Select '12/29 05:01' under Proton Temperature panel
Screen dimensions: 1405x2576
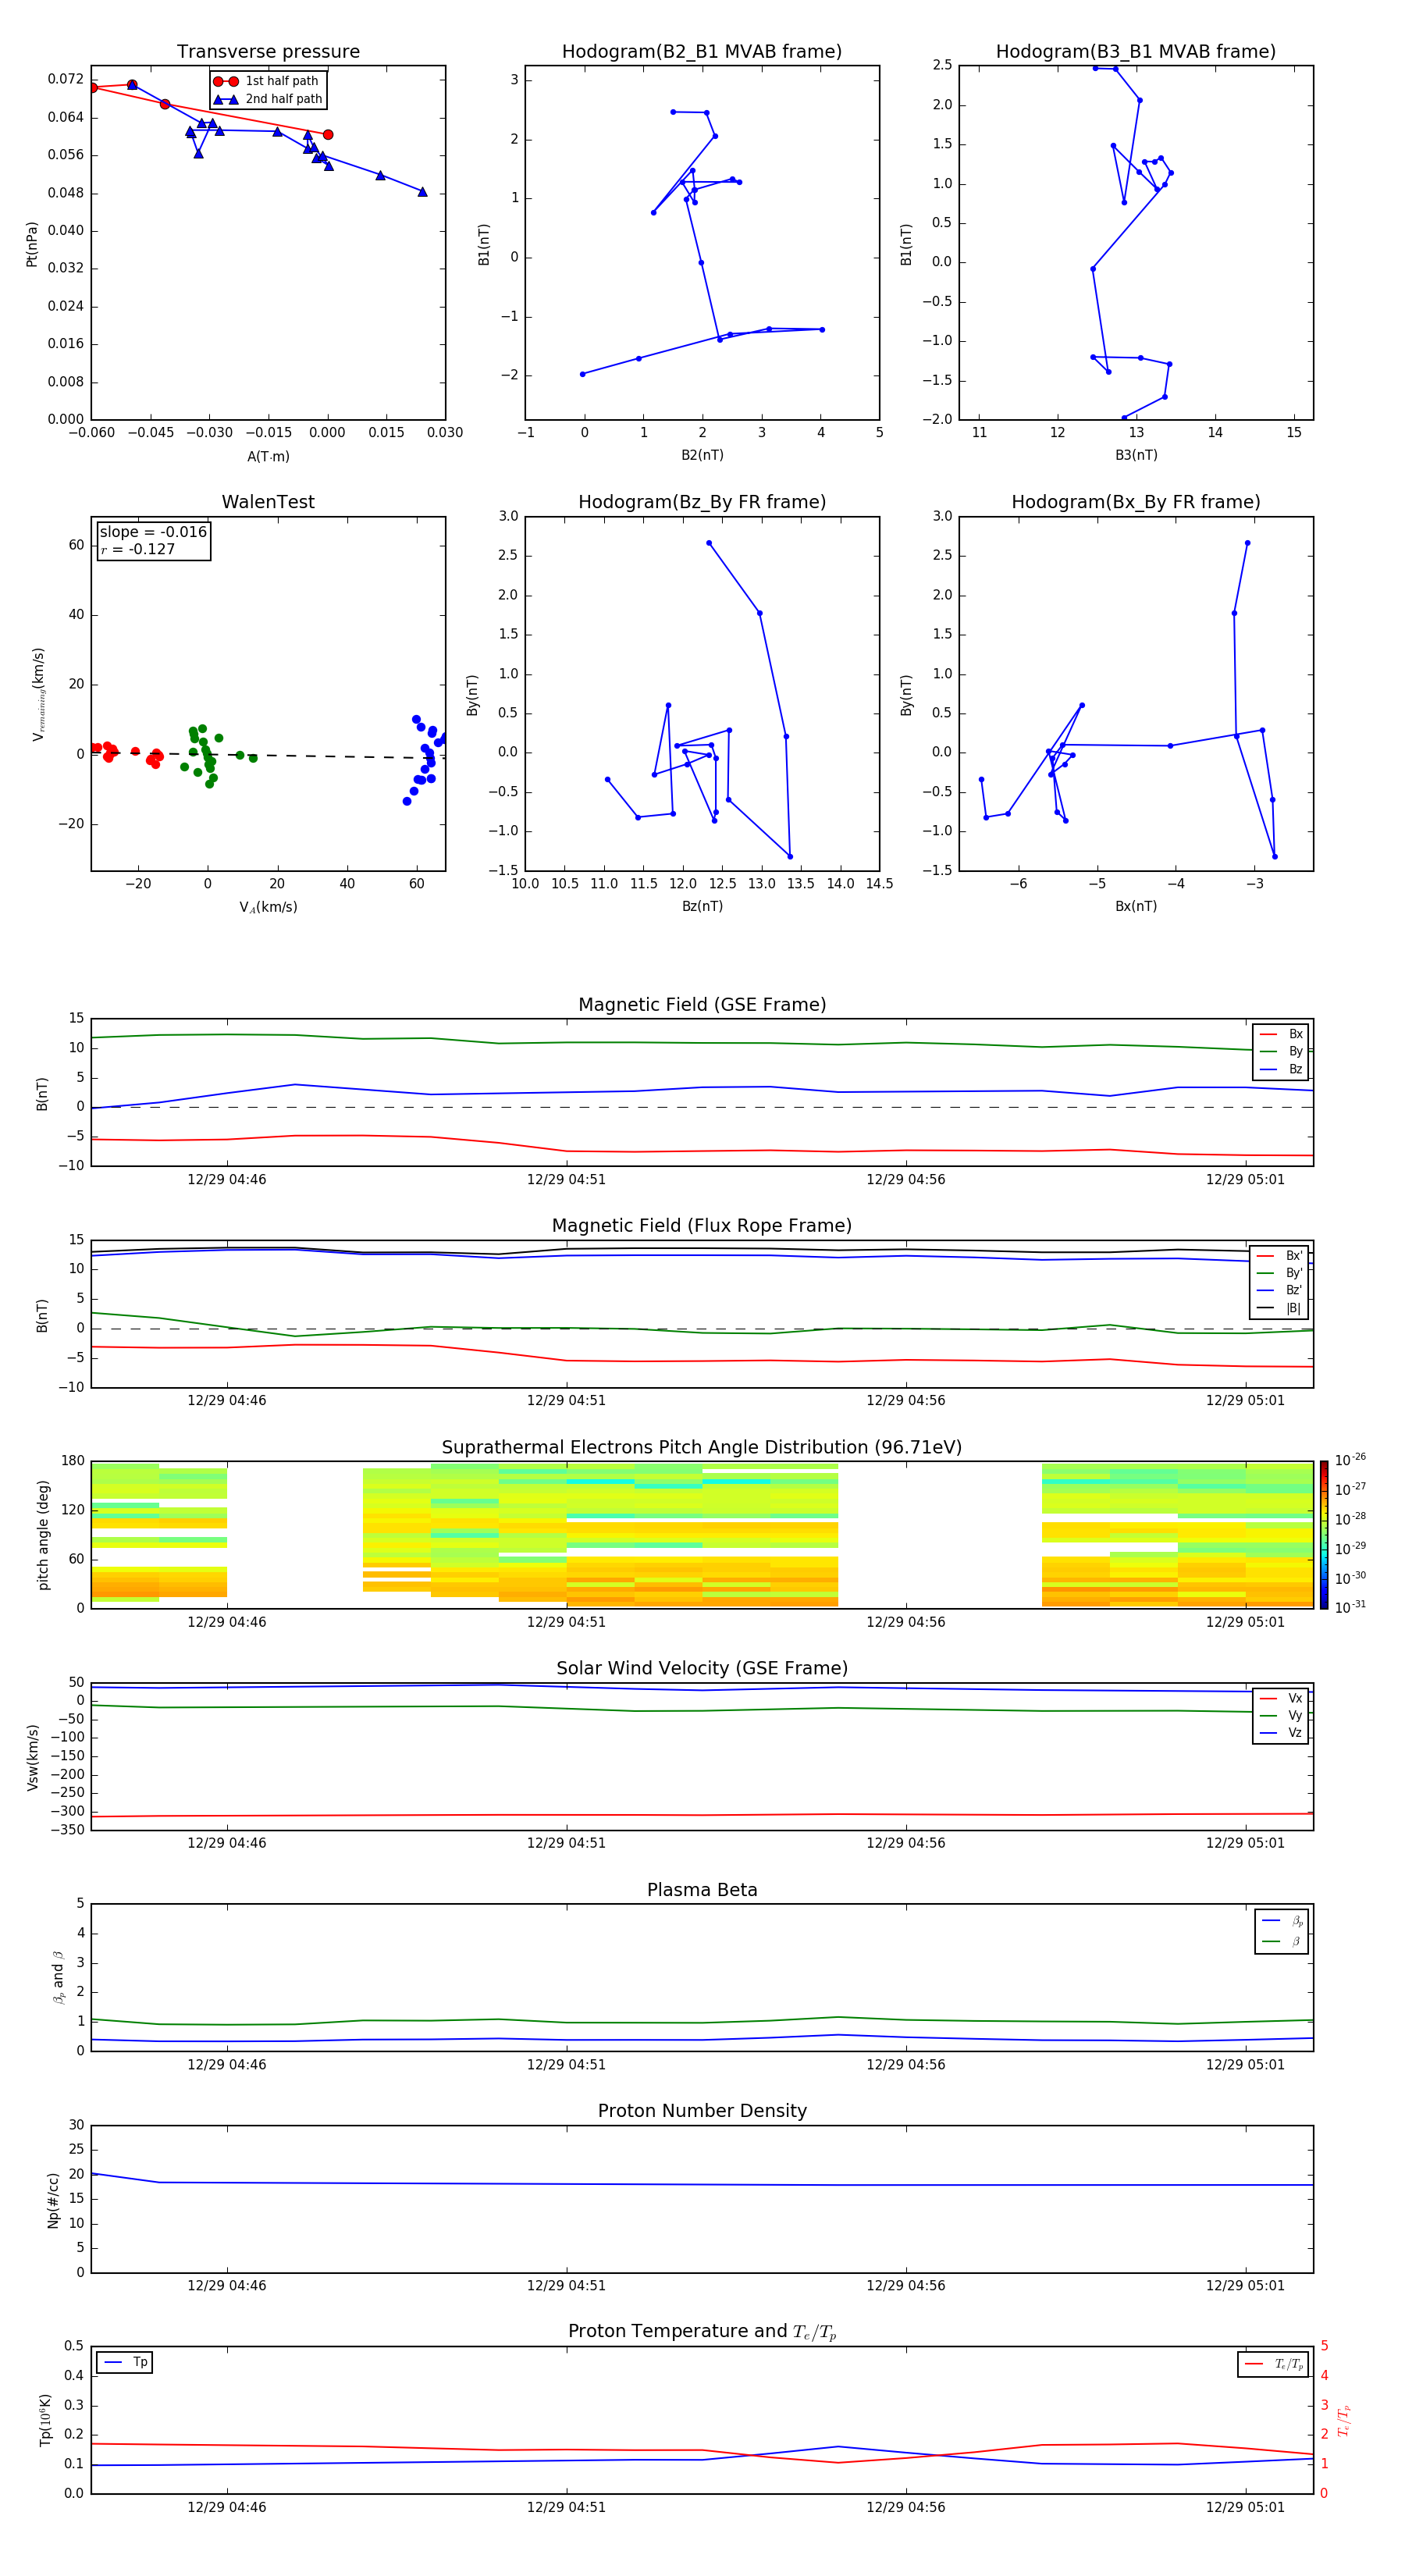click(x=1245, y=2507)
